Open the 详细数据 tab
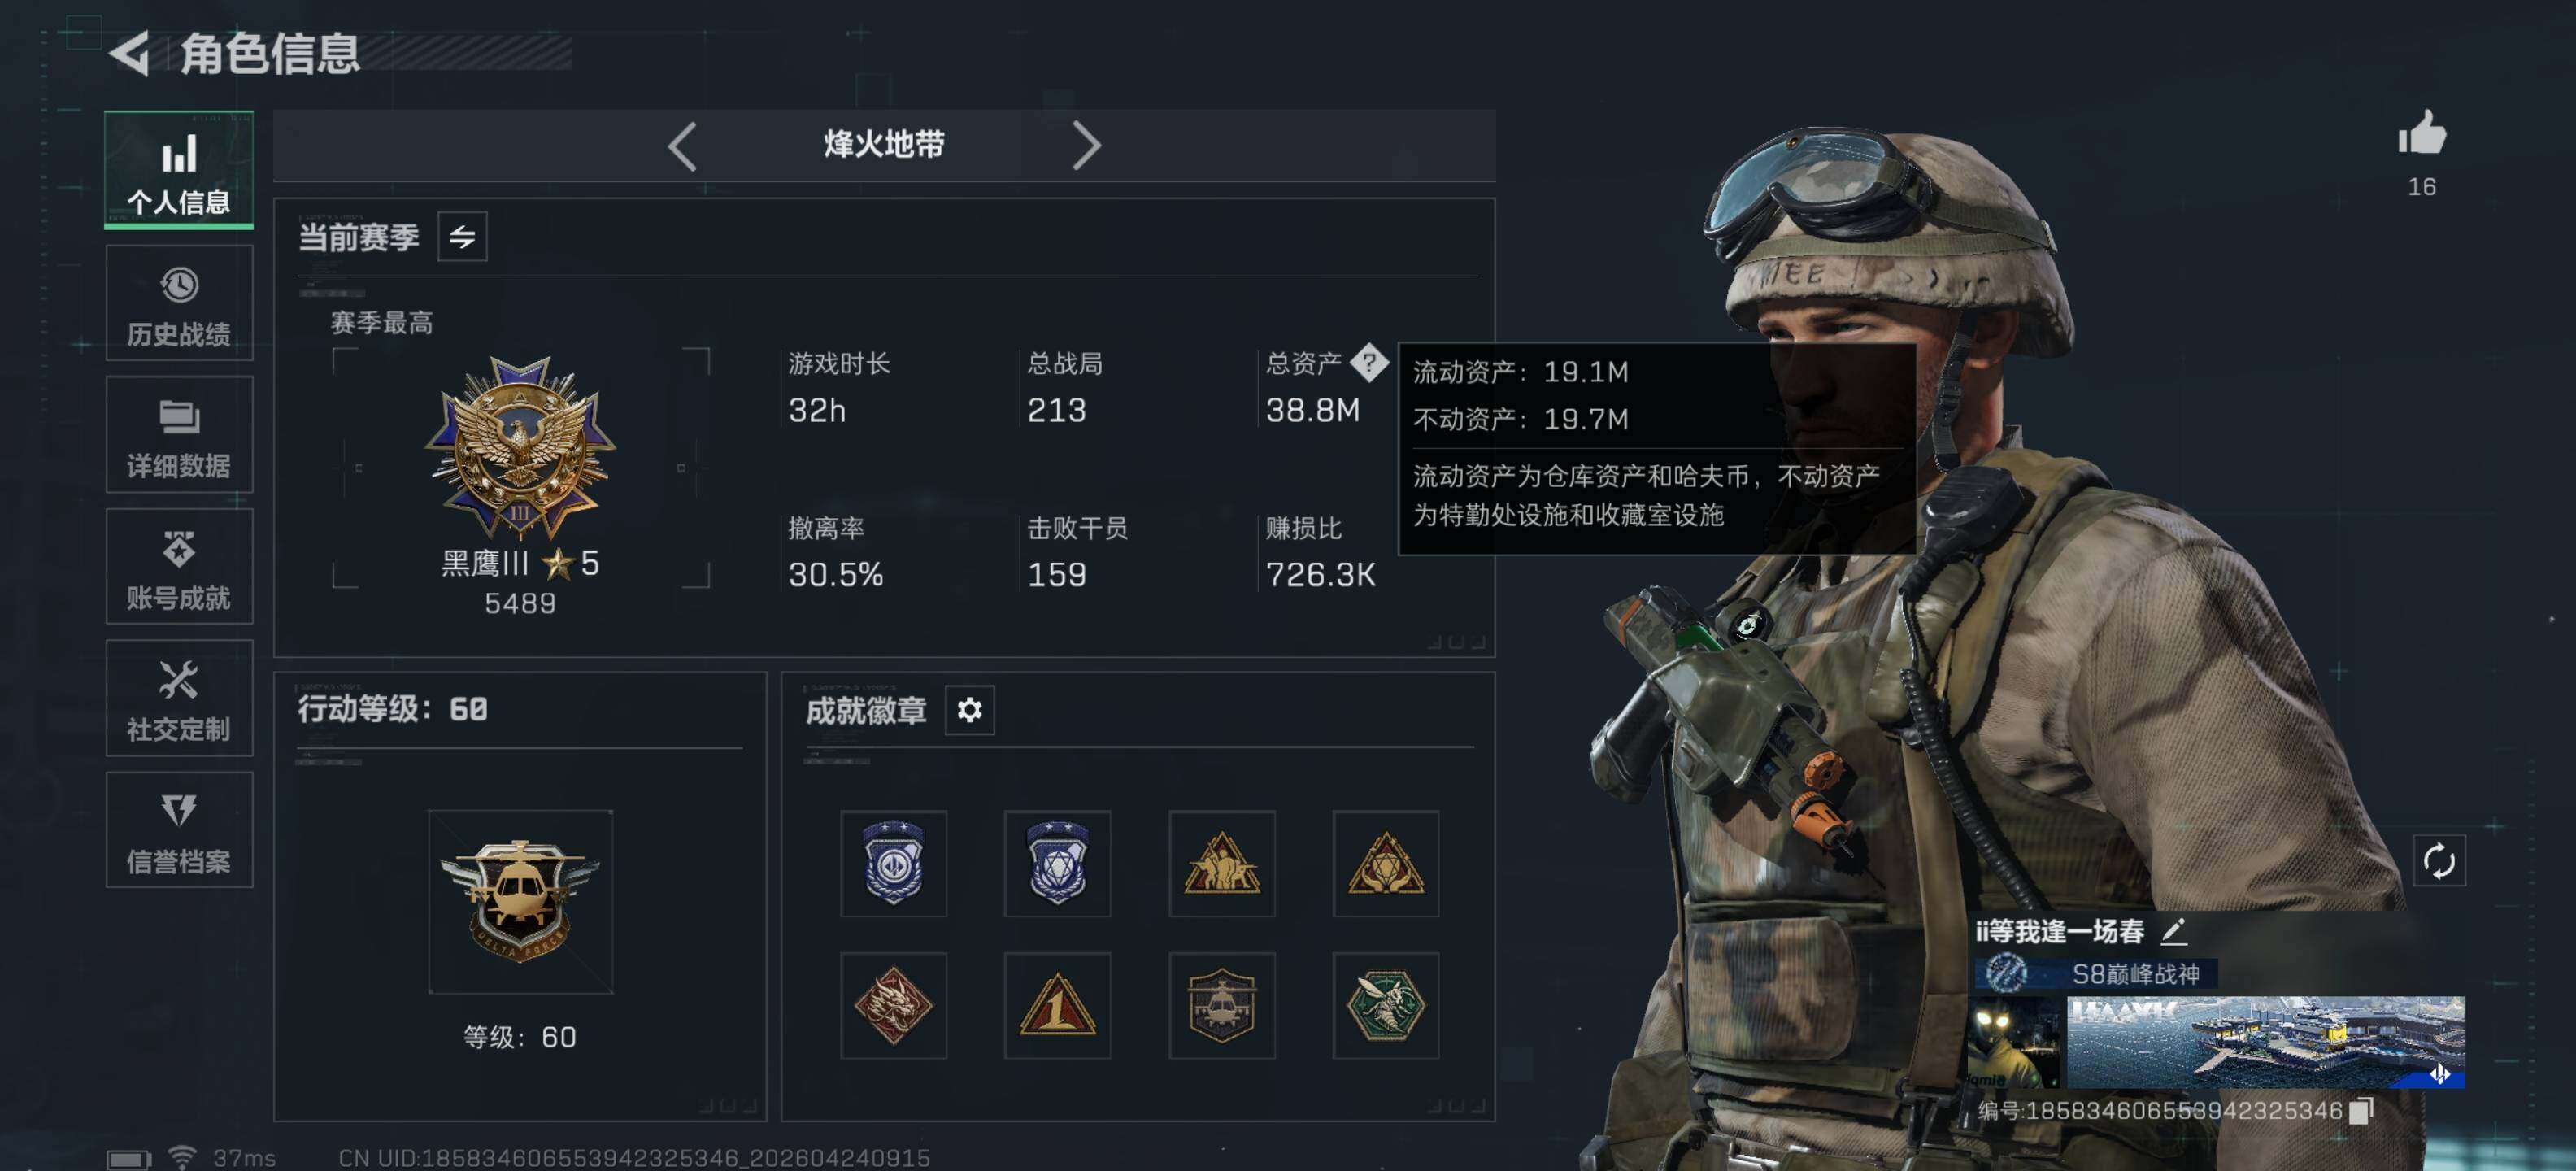 [x=179, y=435]
